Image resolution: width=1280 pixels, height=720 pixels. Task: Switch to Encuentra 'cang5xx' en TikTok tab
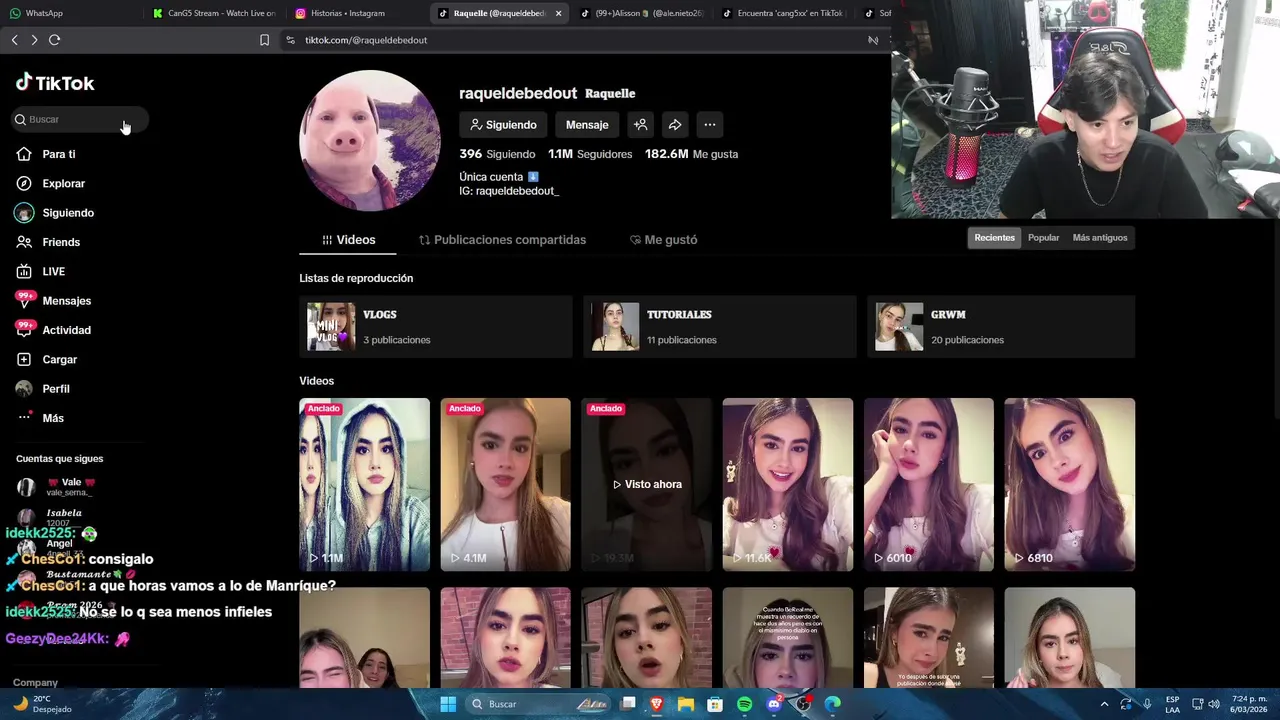783,13
